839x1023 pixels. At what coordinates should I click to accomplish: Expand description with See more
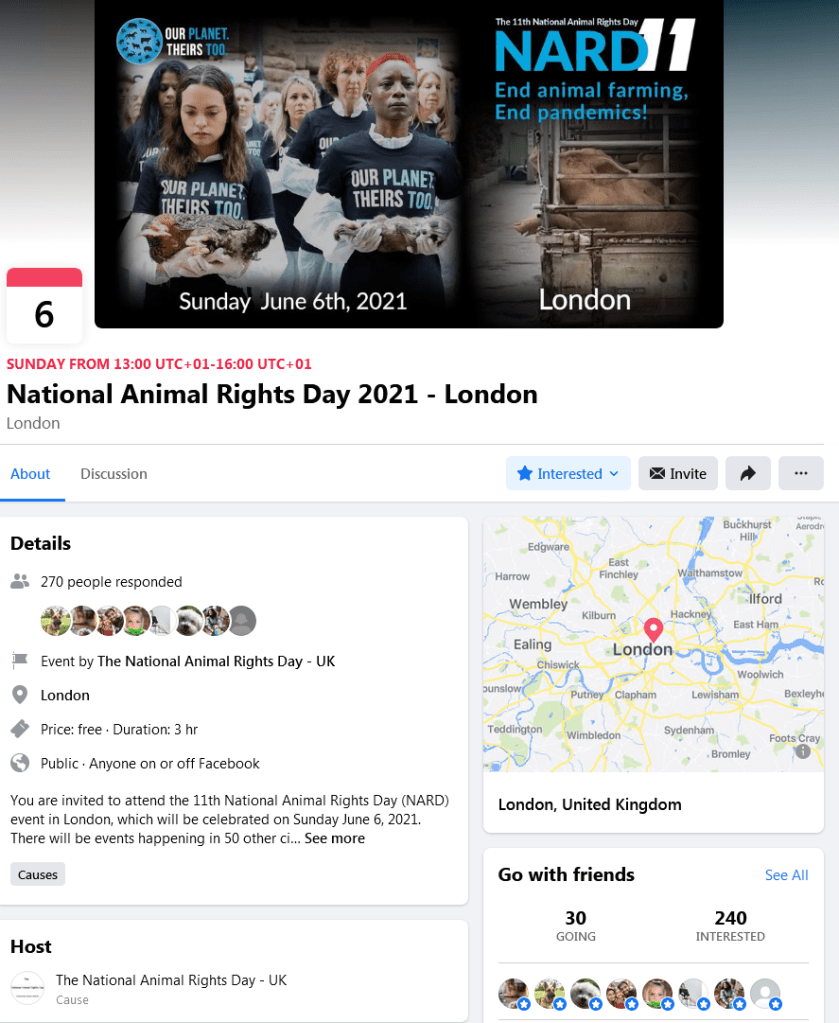tap(335, 838)
